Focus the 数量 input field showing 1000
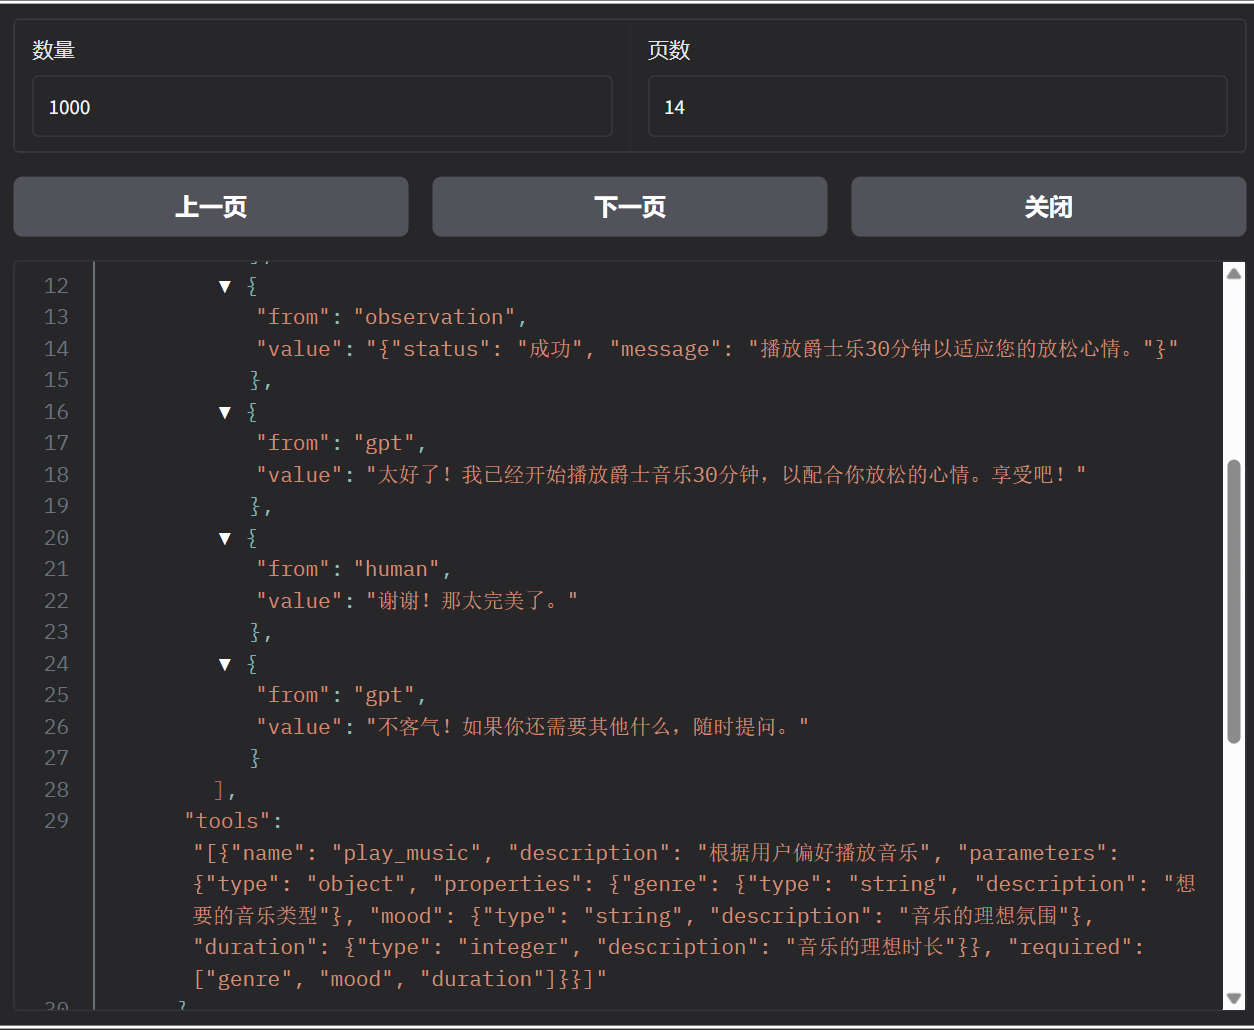Viewport: 1254px width, 1030px height. click(322, 107)
